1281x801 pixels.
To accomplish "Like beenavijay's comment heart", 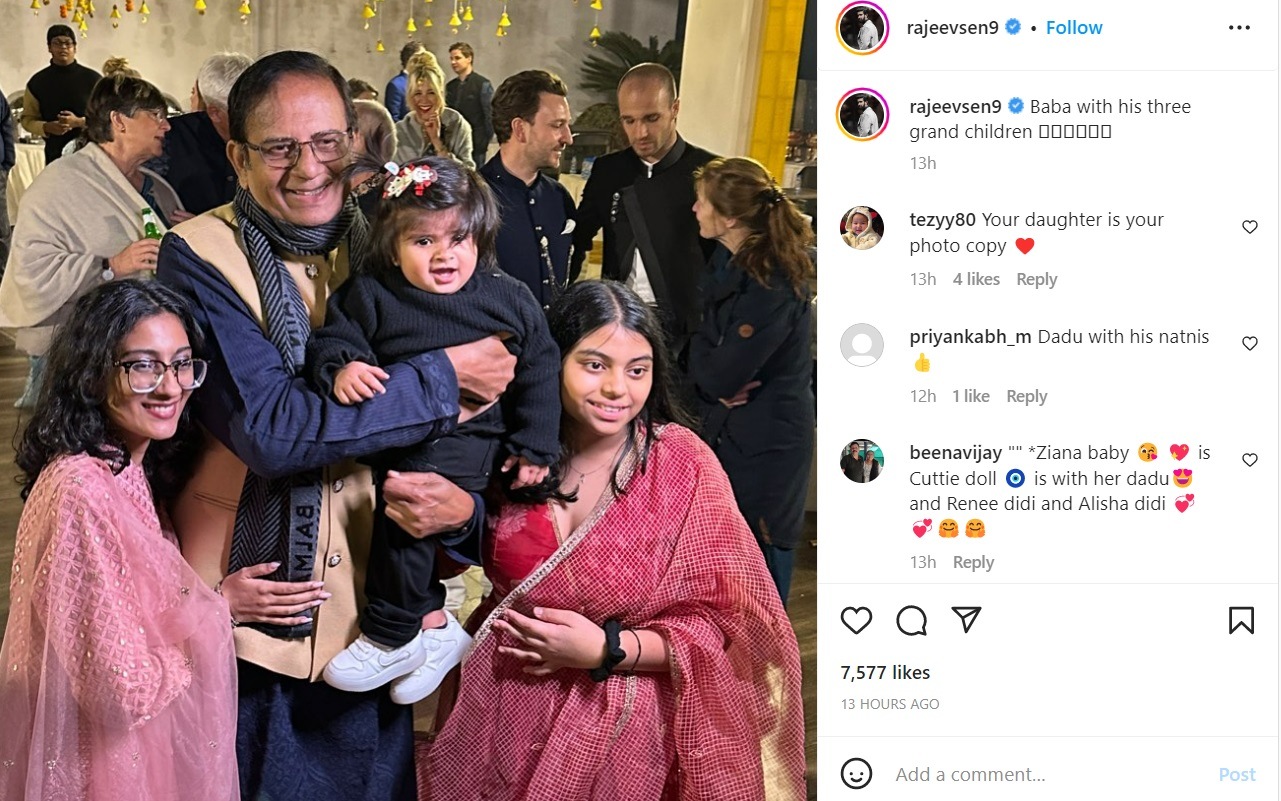I will point(1249,460).
